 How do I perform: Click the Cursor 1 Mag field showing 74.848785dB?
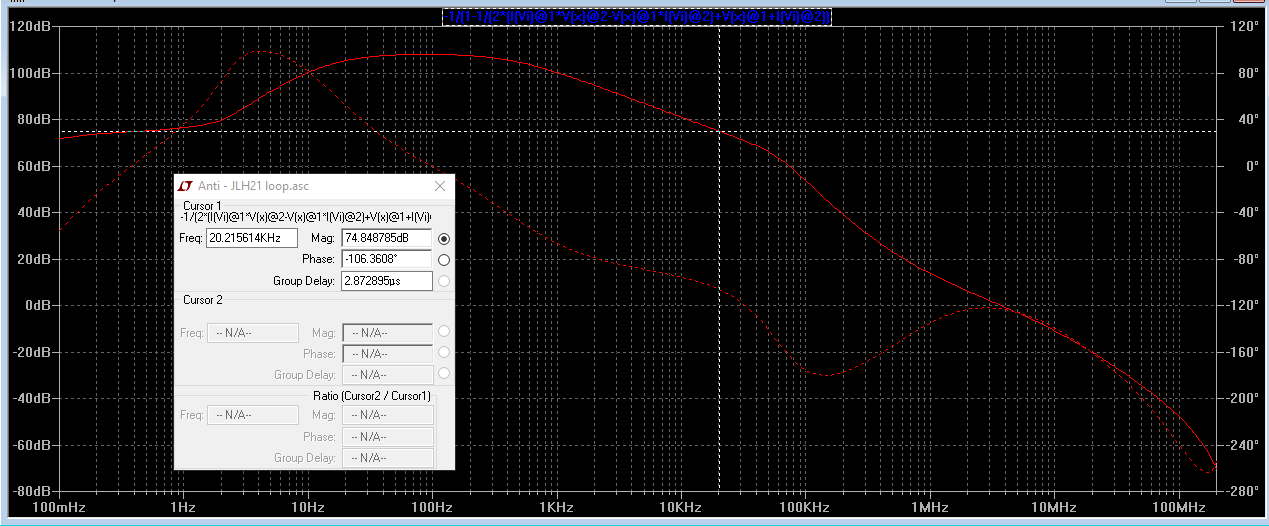[387, 238]
